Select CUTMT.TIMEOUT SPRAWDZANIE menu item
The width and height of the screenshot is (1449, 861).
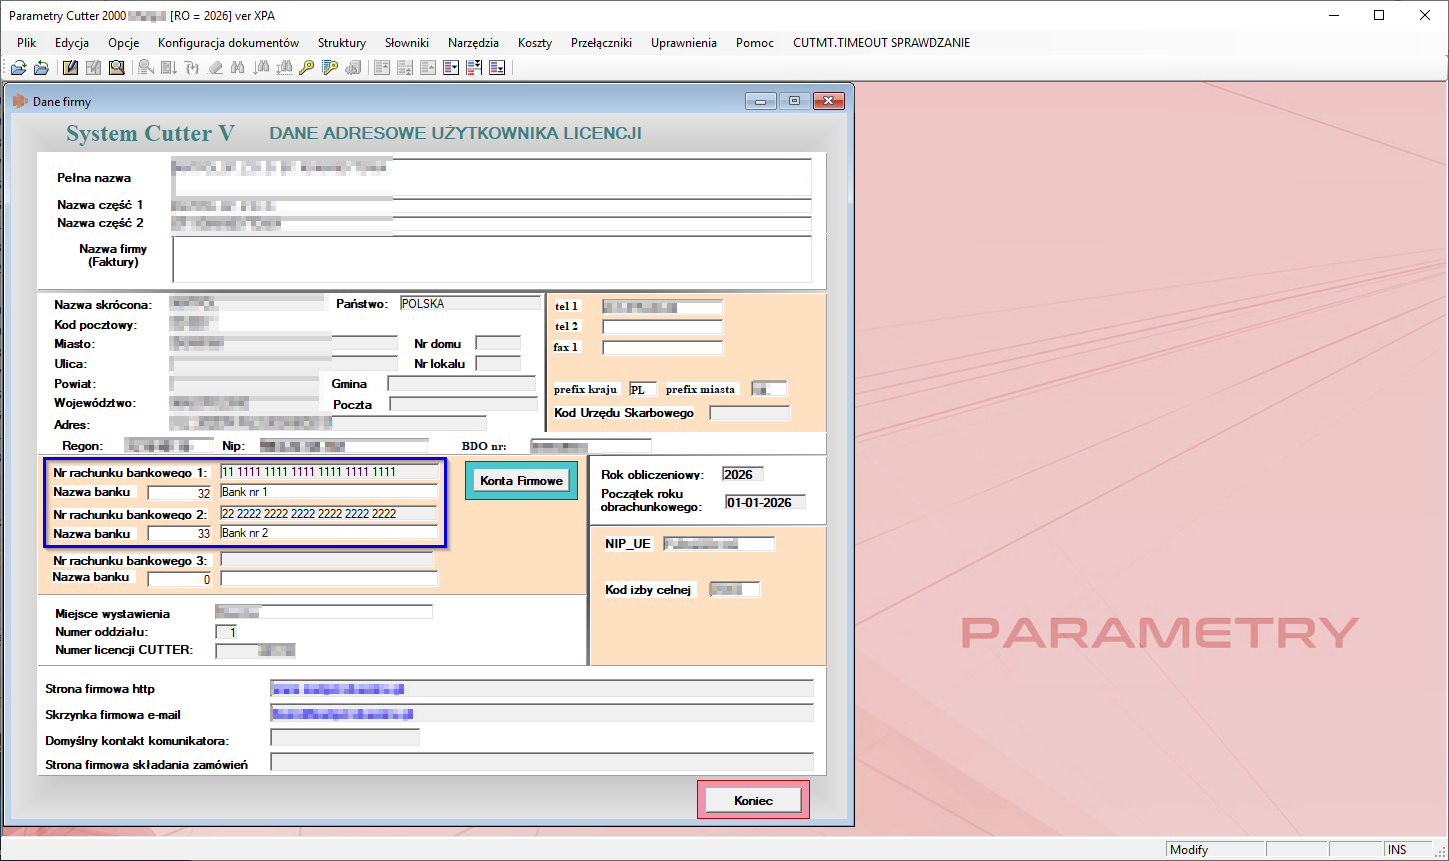[882, 43]
